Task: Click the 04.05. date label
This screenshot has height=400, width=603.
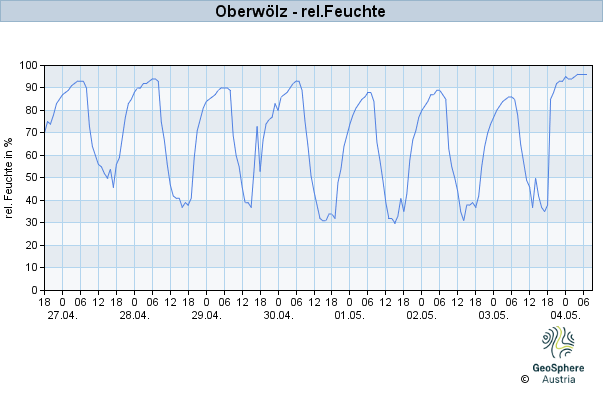Action: 565,315
